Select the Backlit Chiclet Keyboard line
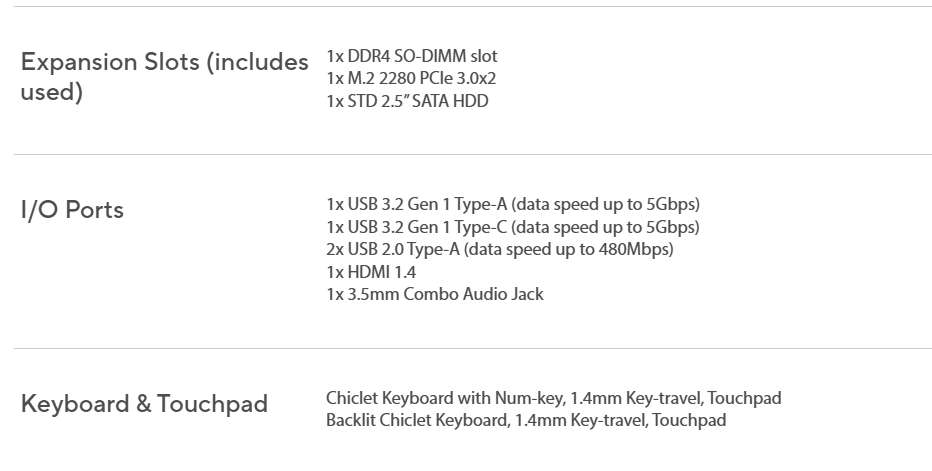The image size is (932, 471). point(525,420)
